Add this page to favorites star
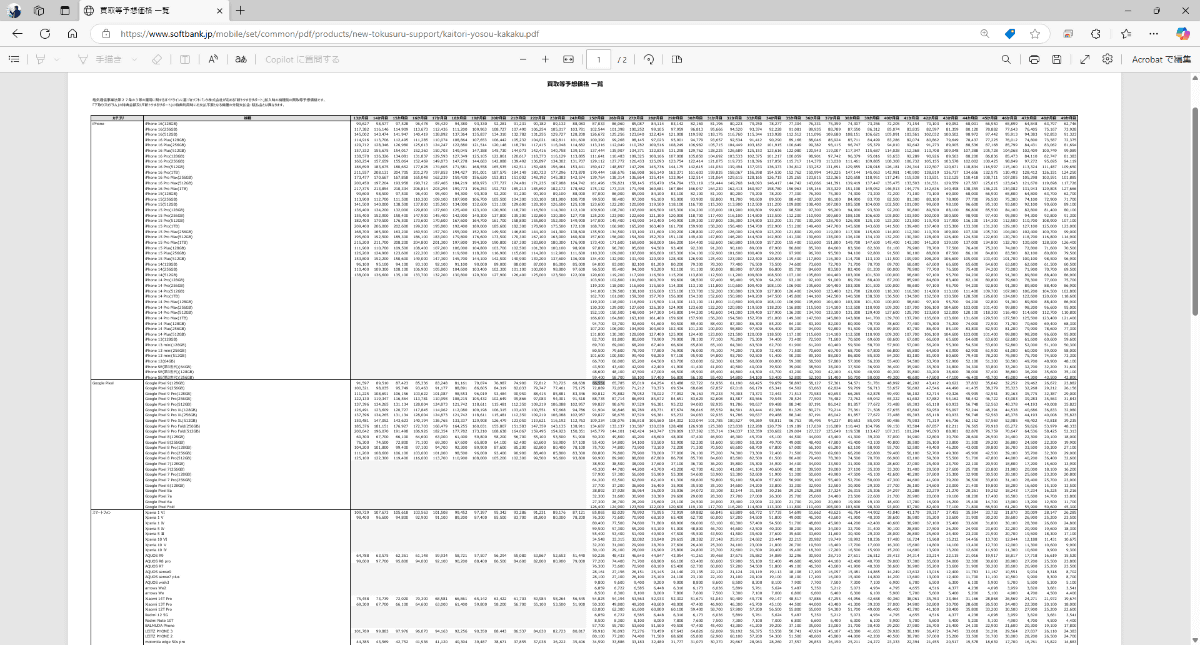1200x645 pixels. tap(1036, 33)
